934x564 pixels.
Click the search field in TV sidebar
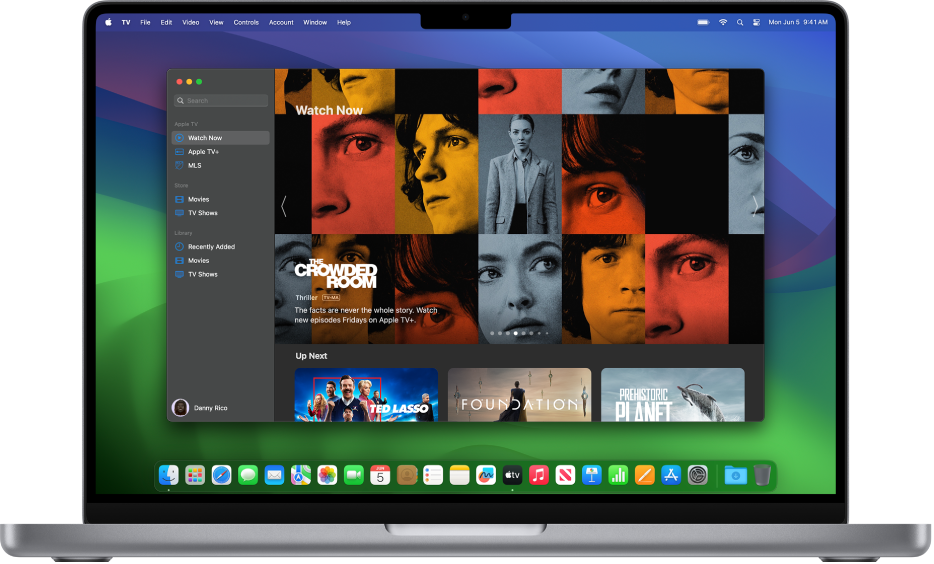coord(221,101)
